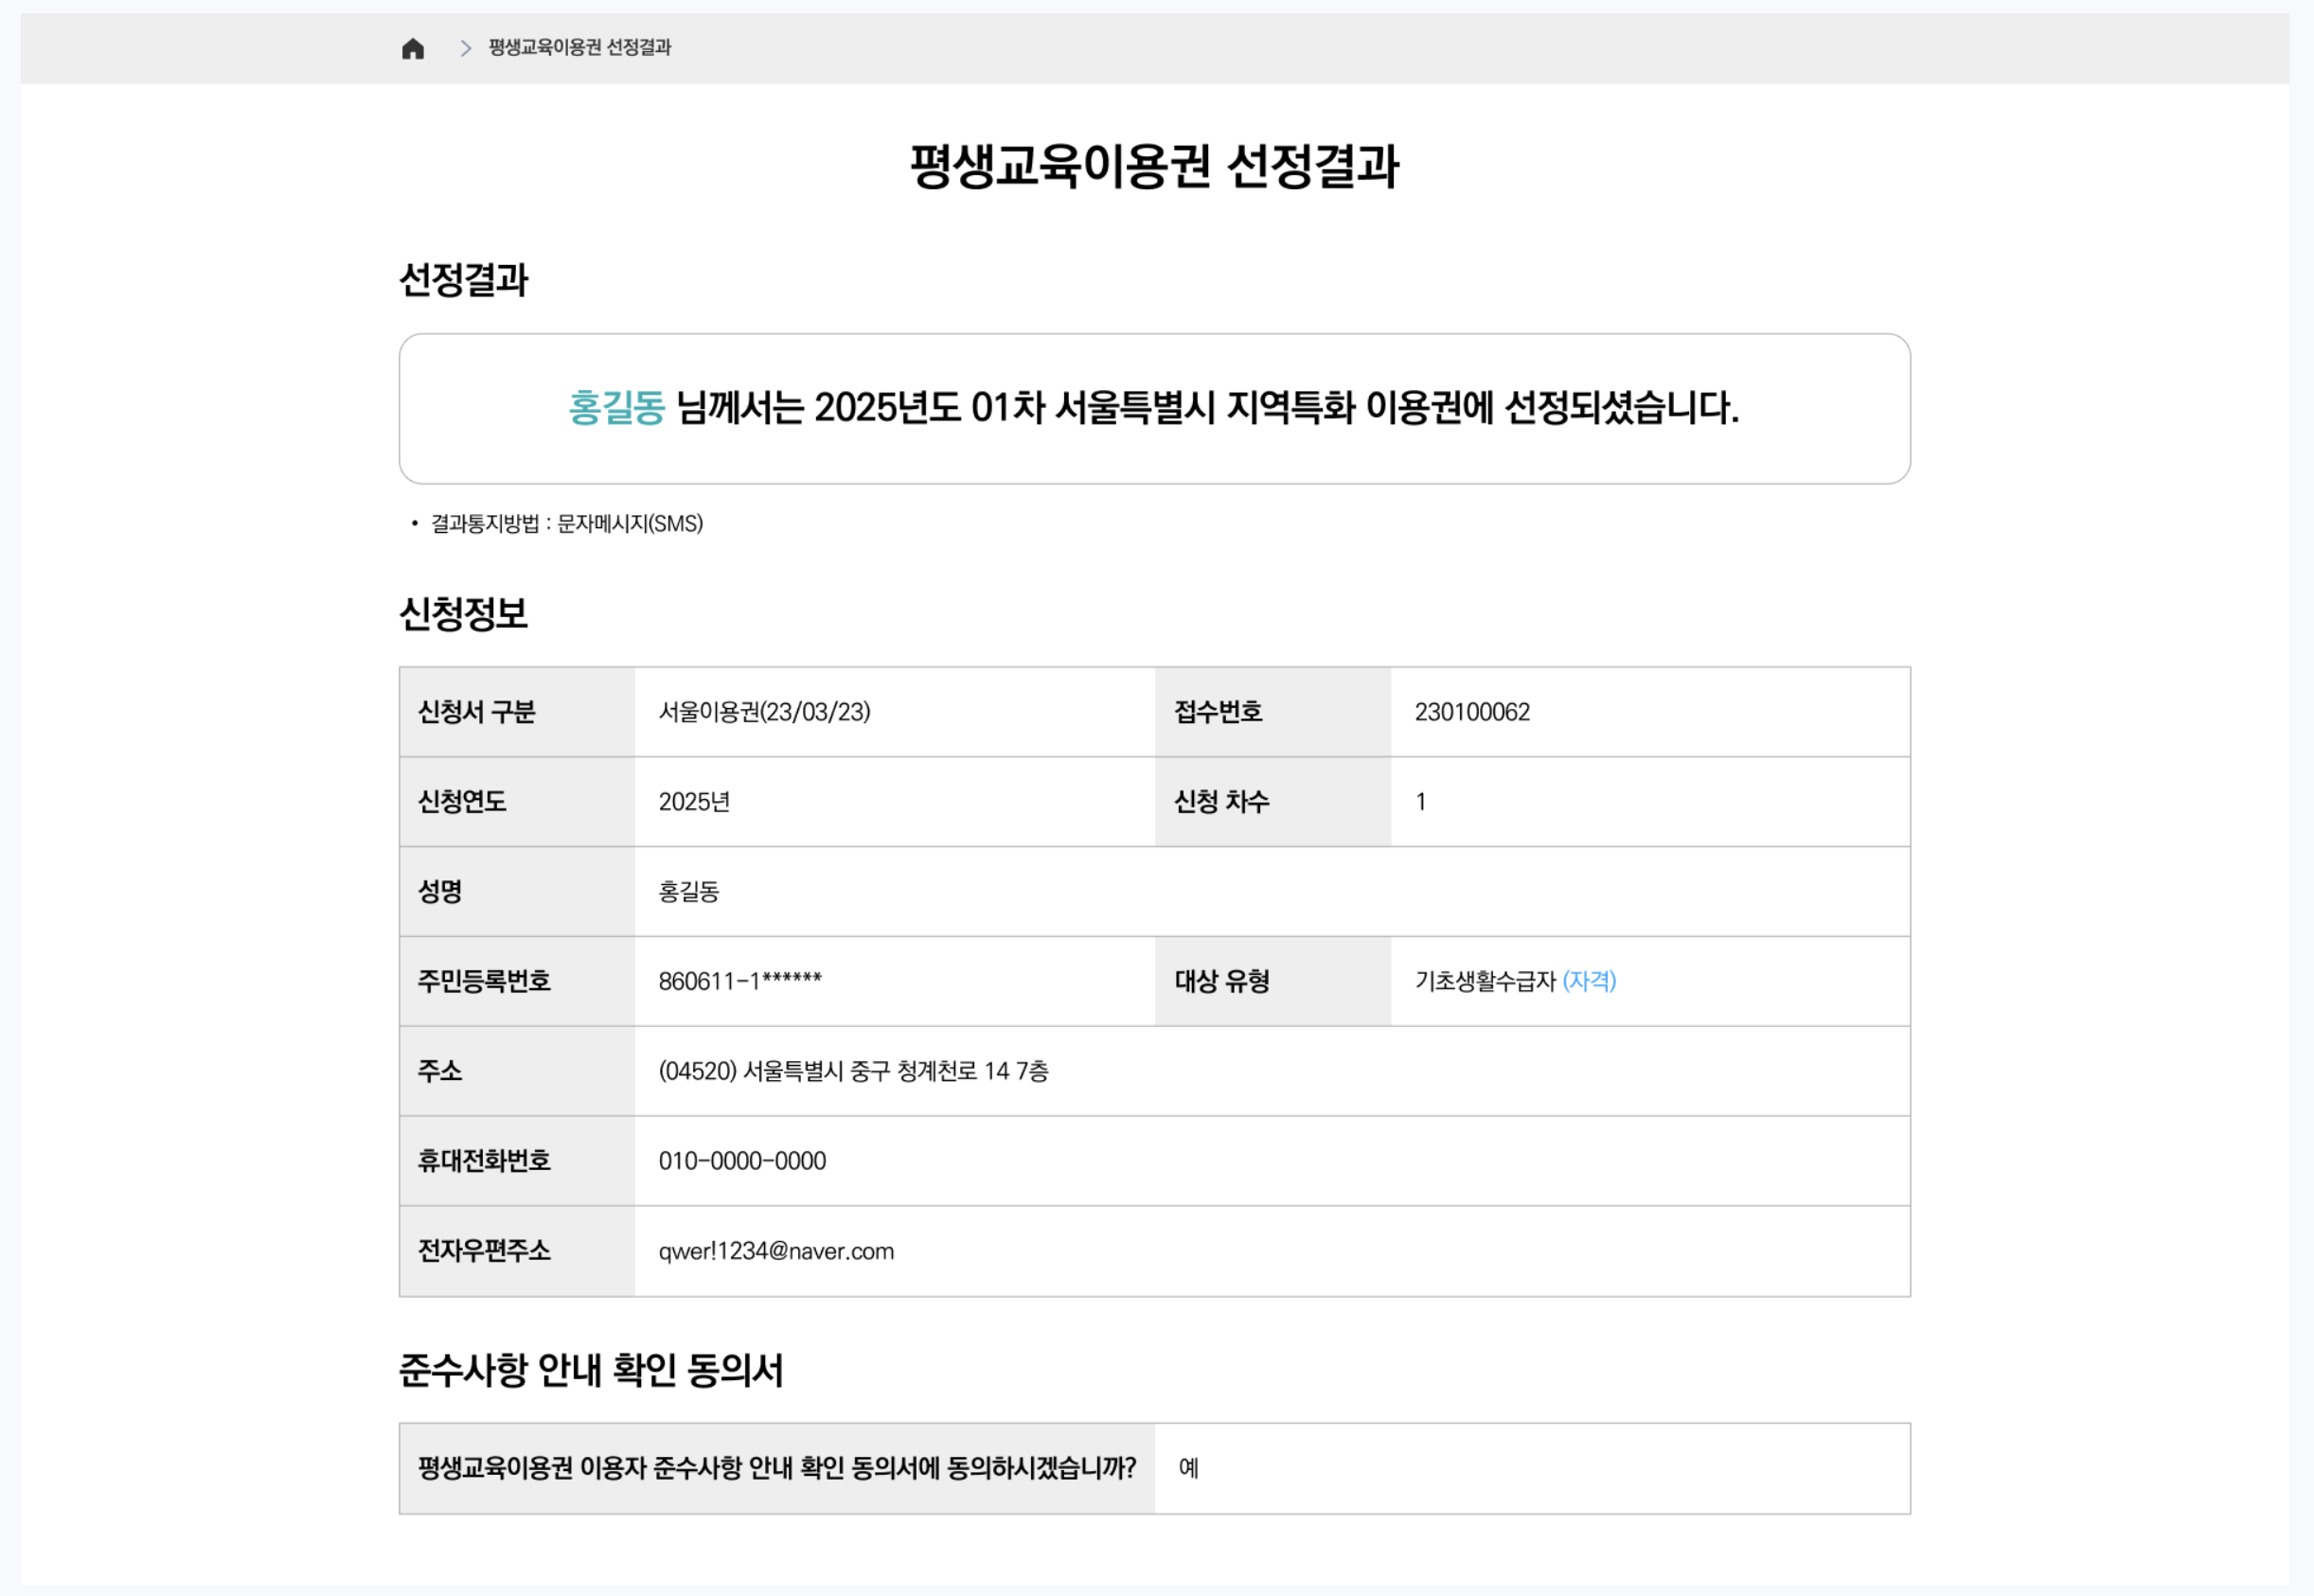Click the 신청연도 value 2025년
Screen dimensions: 2314x1596
[694, 802]
